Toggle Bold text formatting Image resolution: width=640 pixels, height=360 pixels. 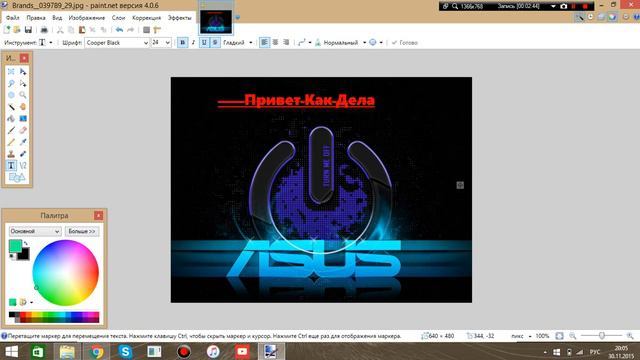click(182, 42)
